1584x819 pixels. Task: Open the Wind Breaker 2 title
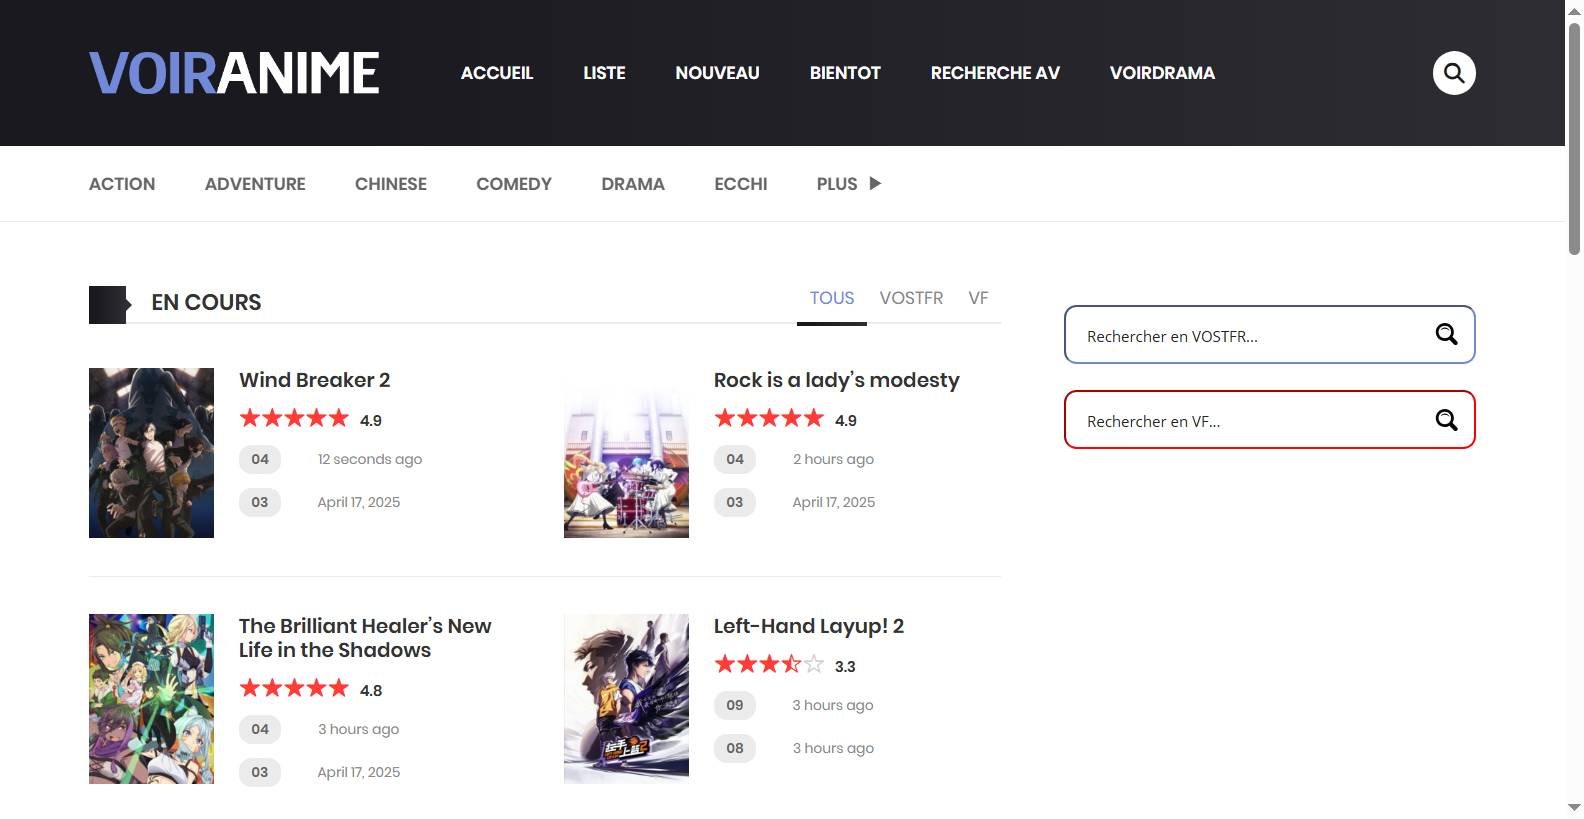315,380
